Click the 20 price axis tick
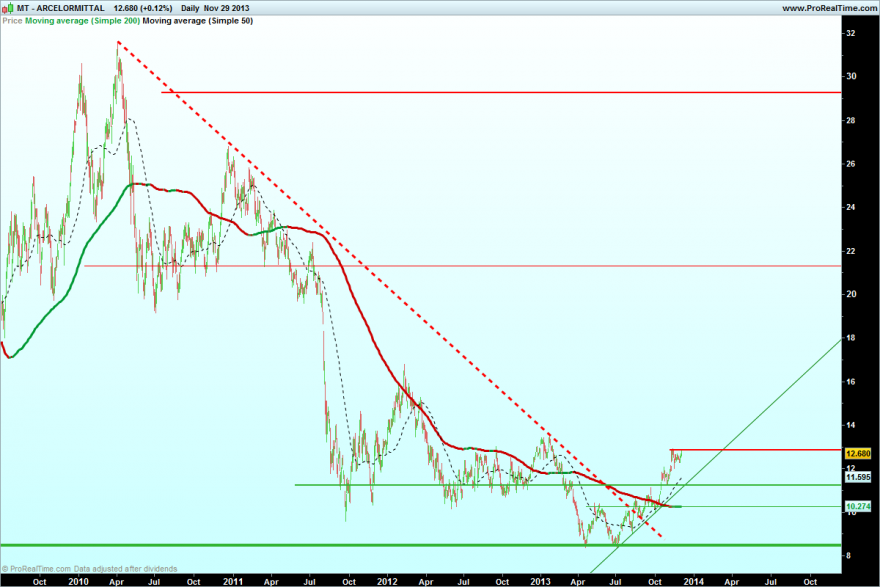This screenshot has height=587, width=880. tap(851, 294)
